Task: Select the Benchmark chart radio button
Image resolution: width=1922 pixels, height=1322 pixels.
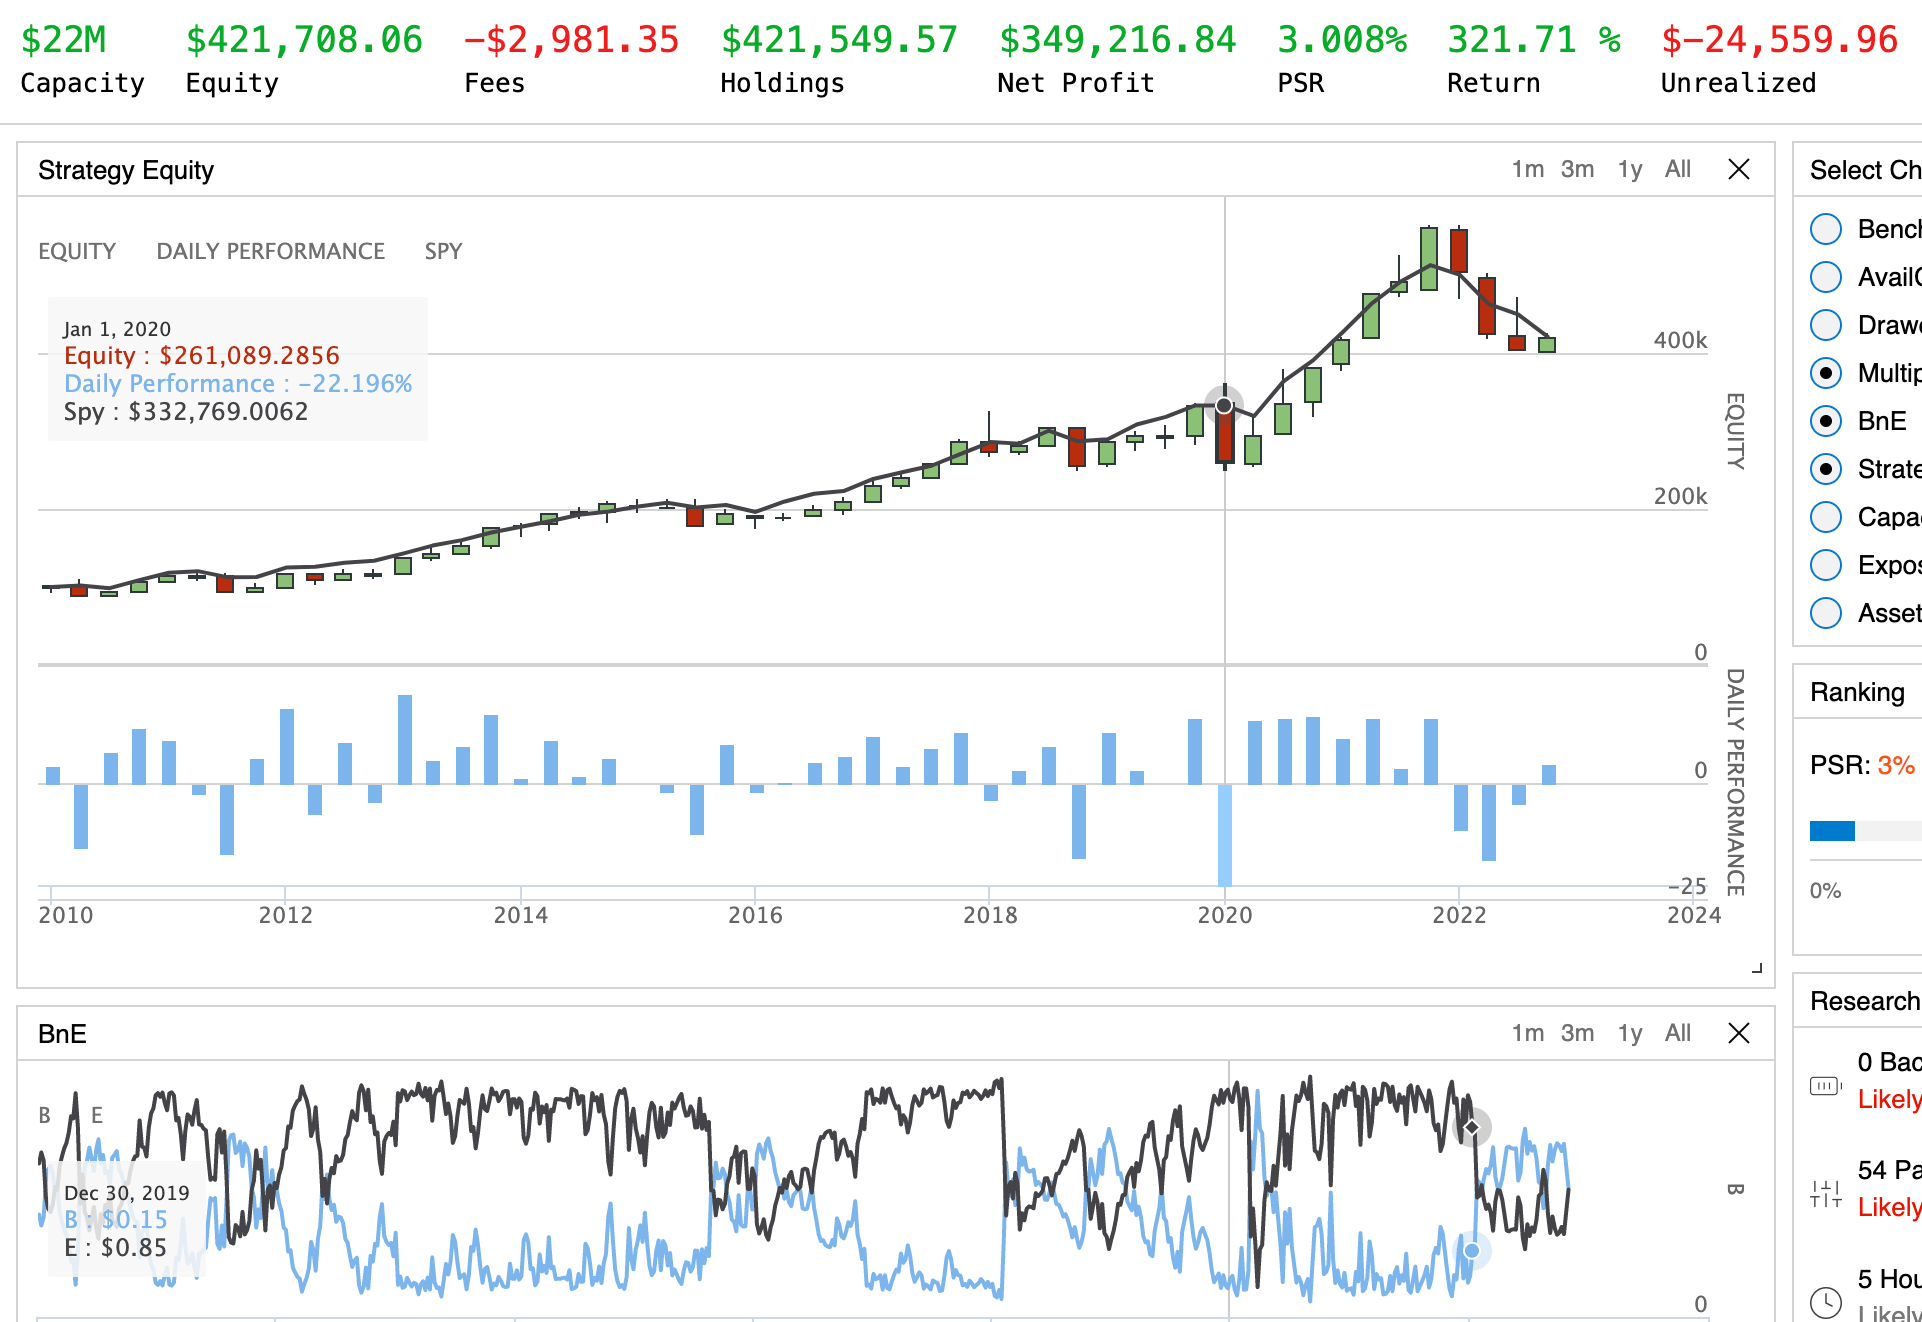Action: point(1826,229)
